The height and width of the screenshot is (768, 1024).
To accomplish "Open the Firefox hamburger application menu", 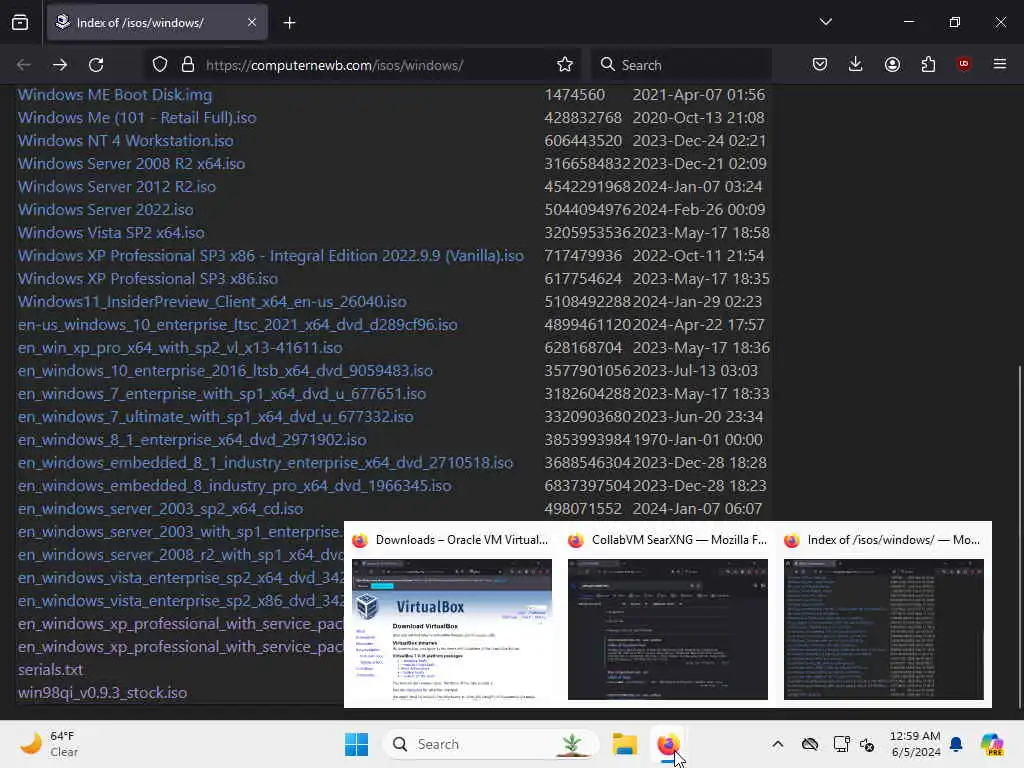I will (999, 64).
